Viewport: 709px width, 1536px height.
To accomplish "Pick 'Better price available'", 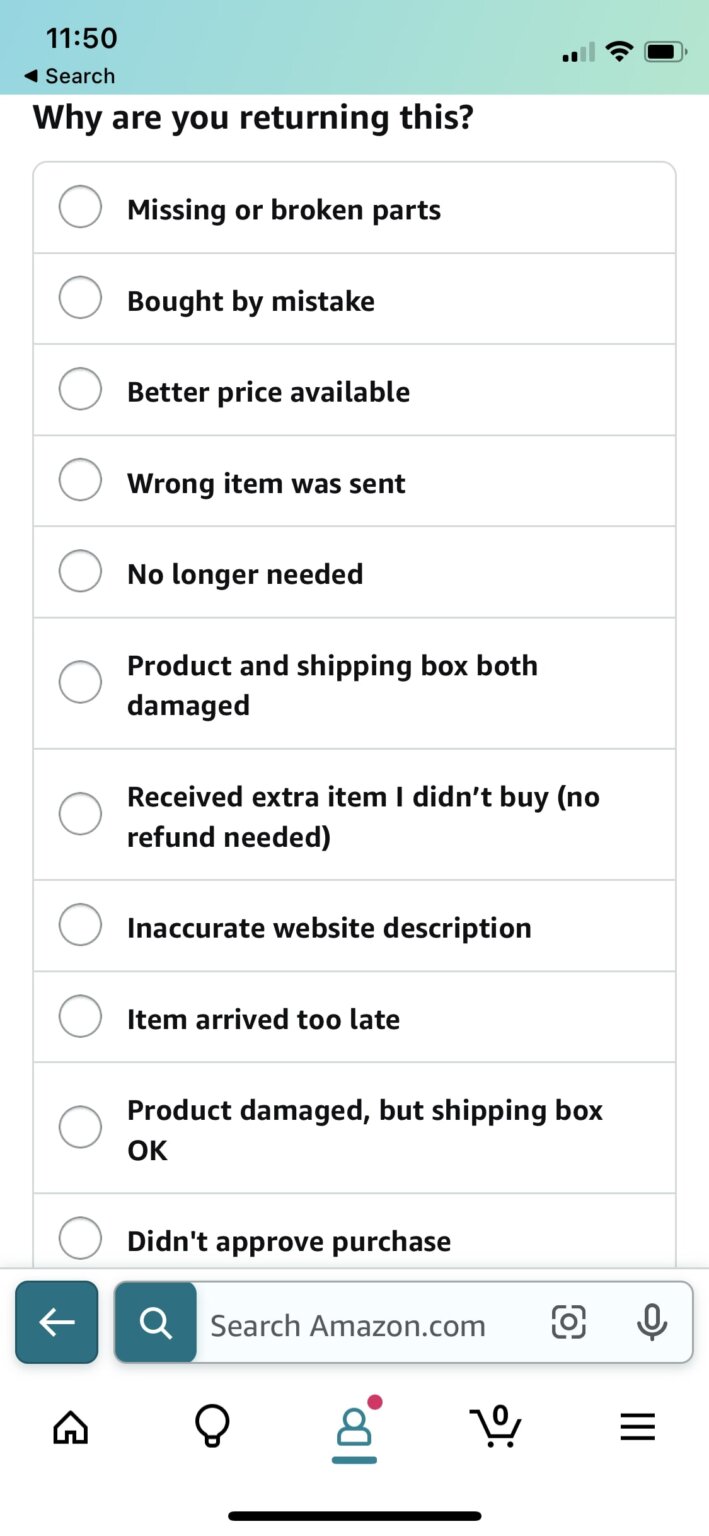I will coord(80,389).
